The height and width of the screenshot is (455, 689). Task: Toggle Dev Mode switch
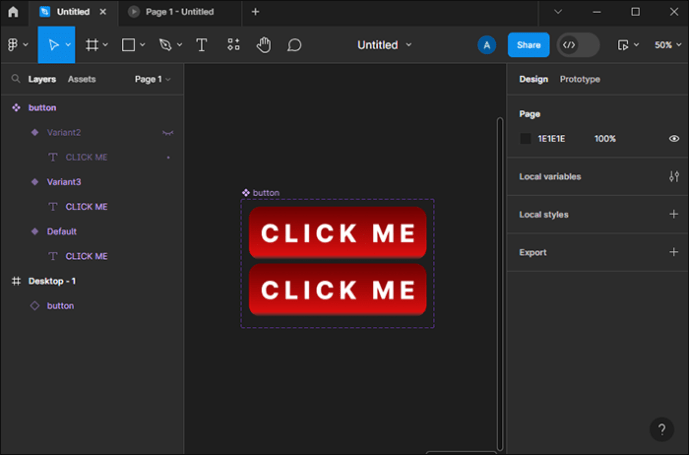[578, 45]
